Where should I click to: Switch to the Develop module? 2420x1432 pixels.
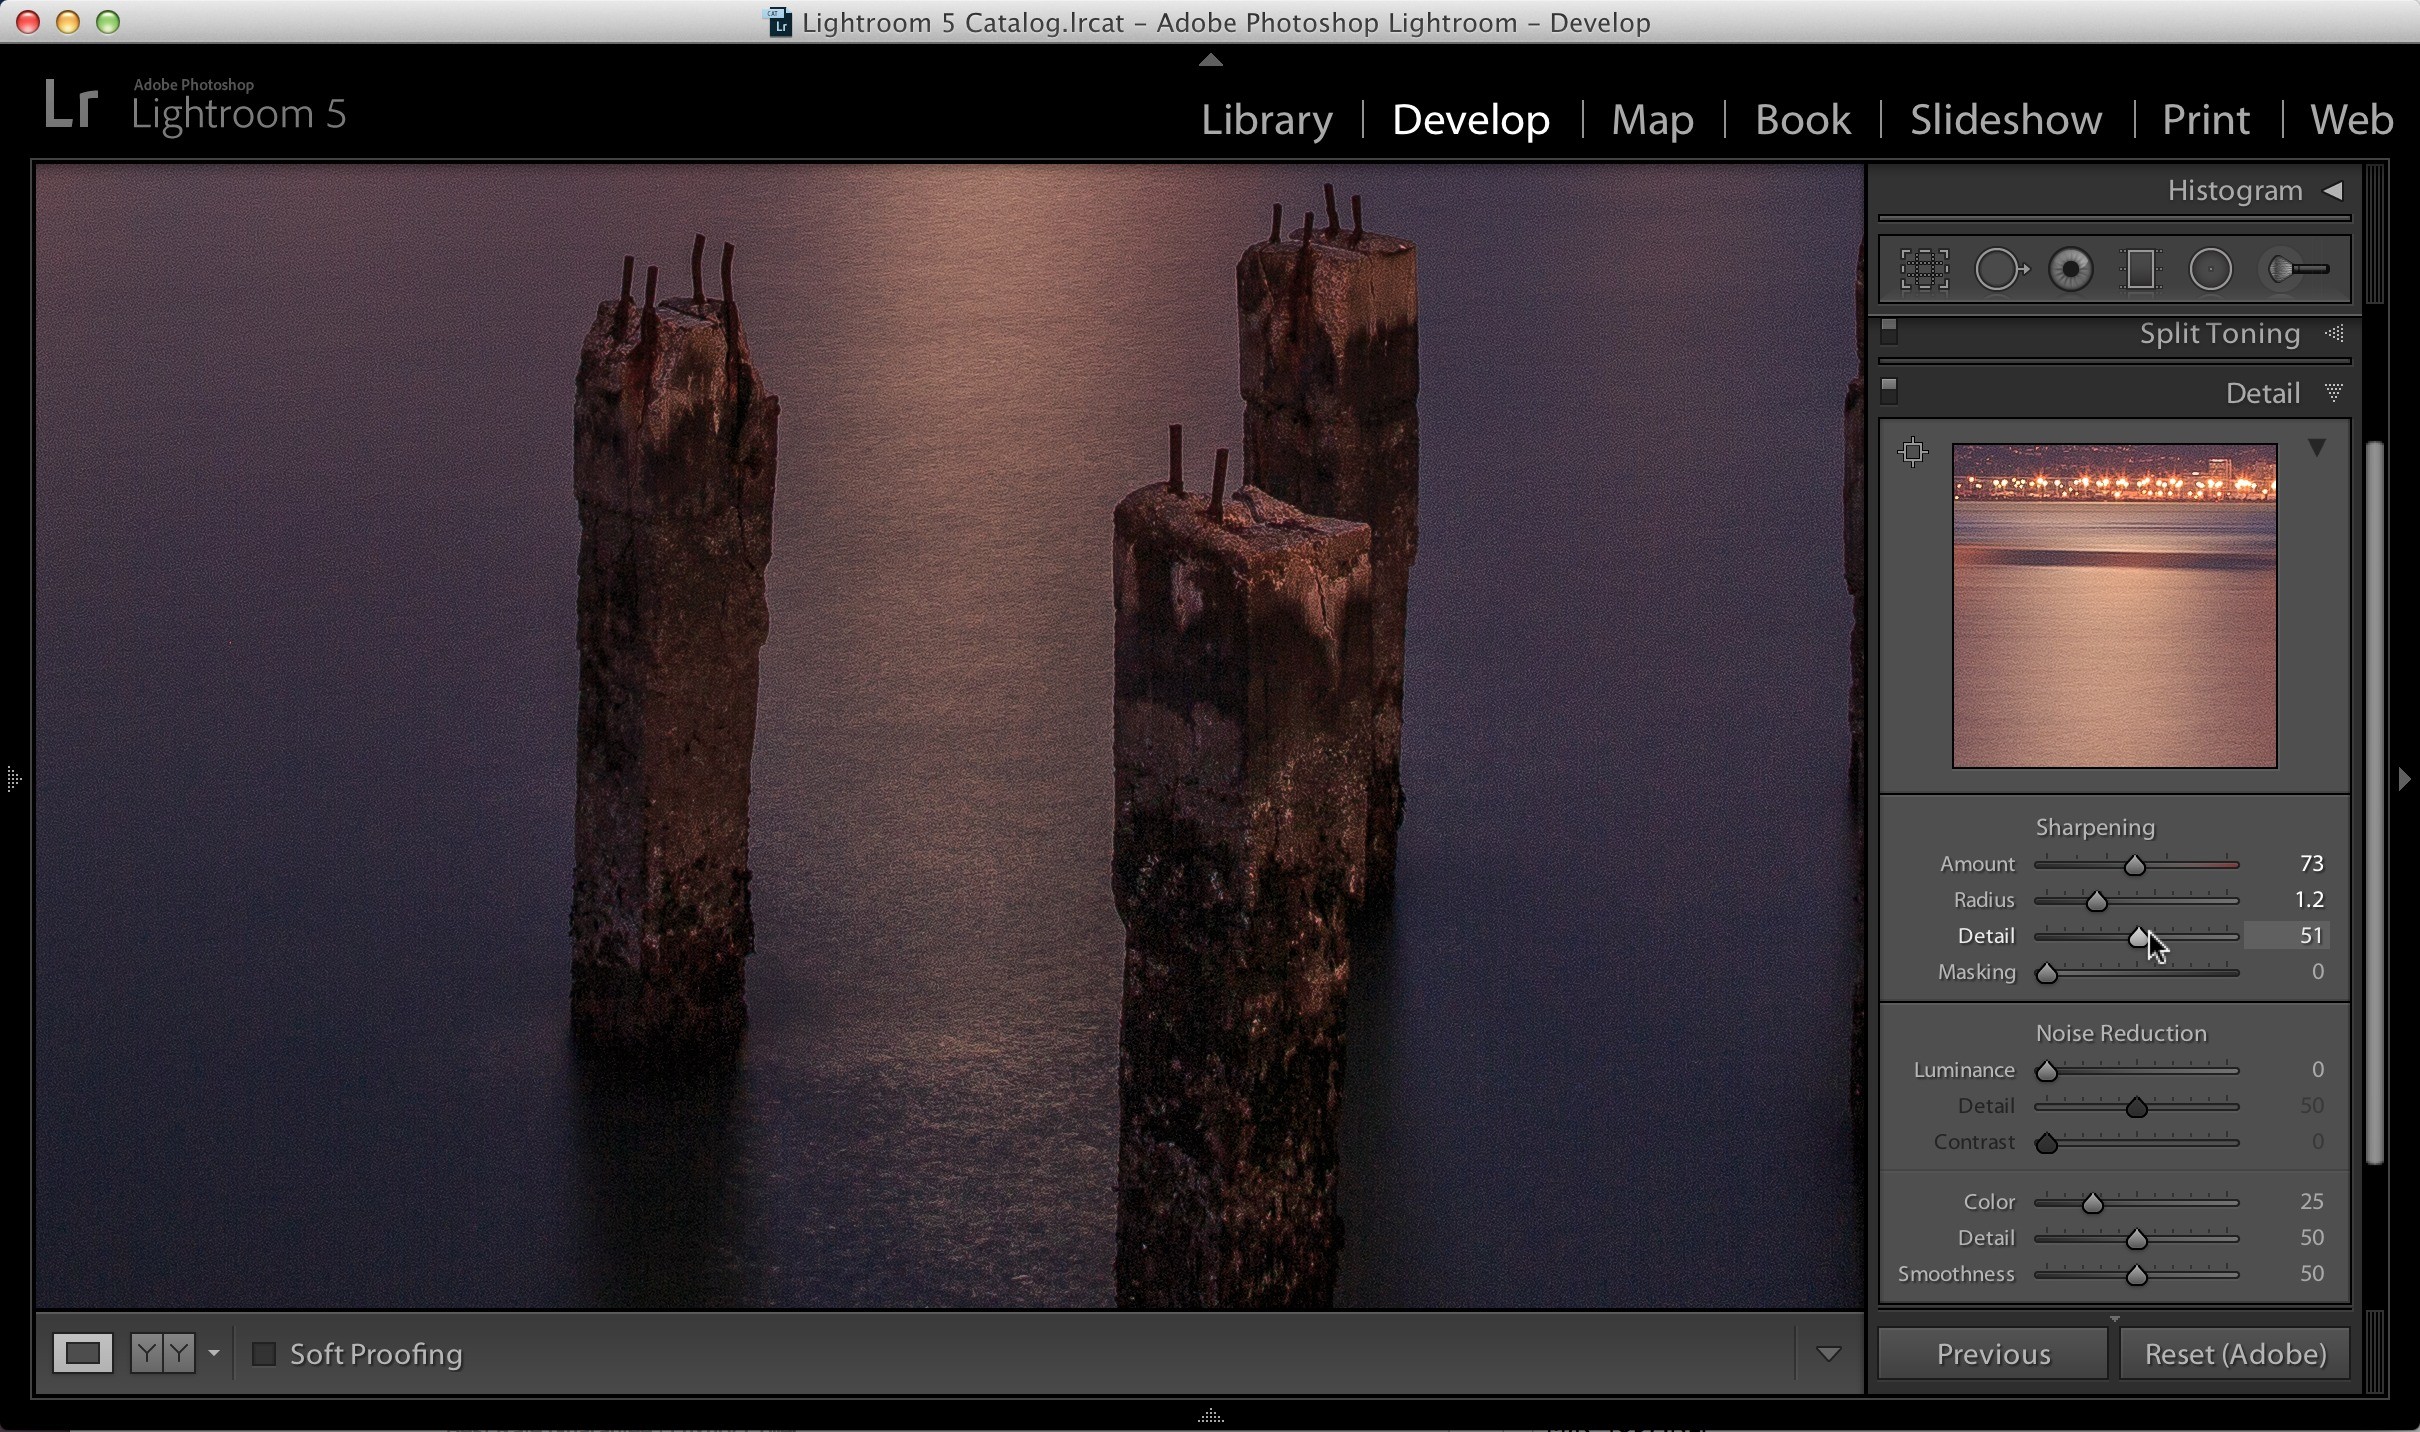[x=1471, y=120]
